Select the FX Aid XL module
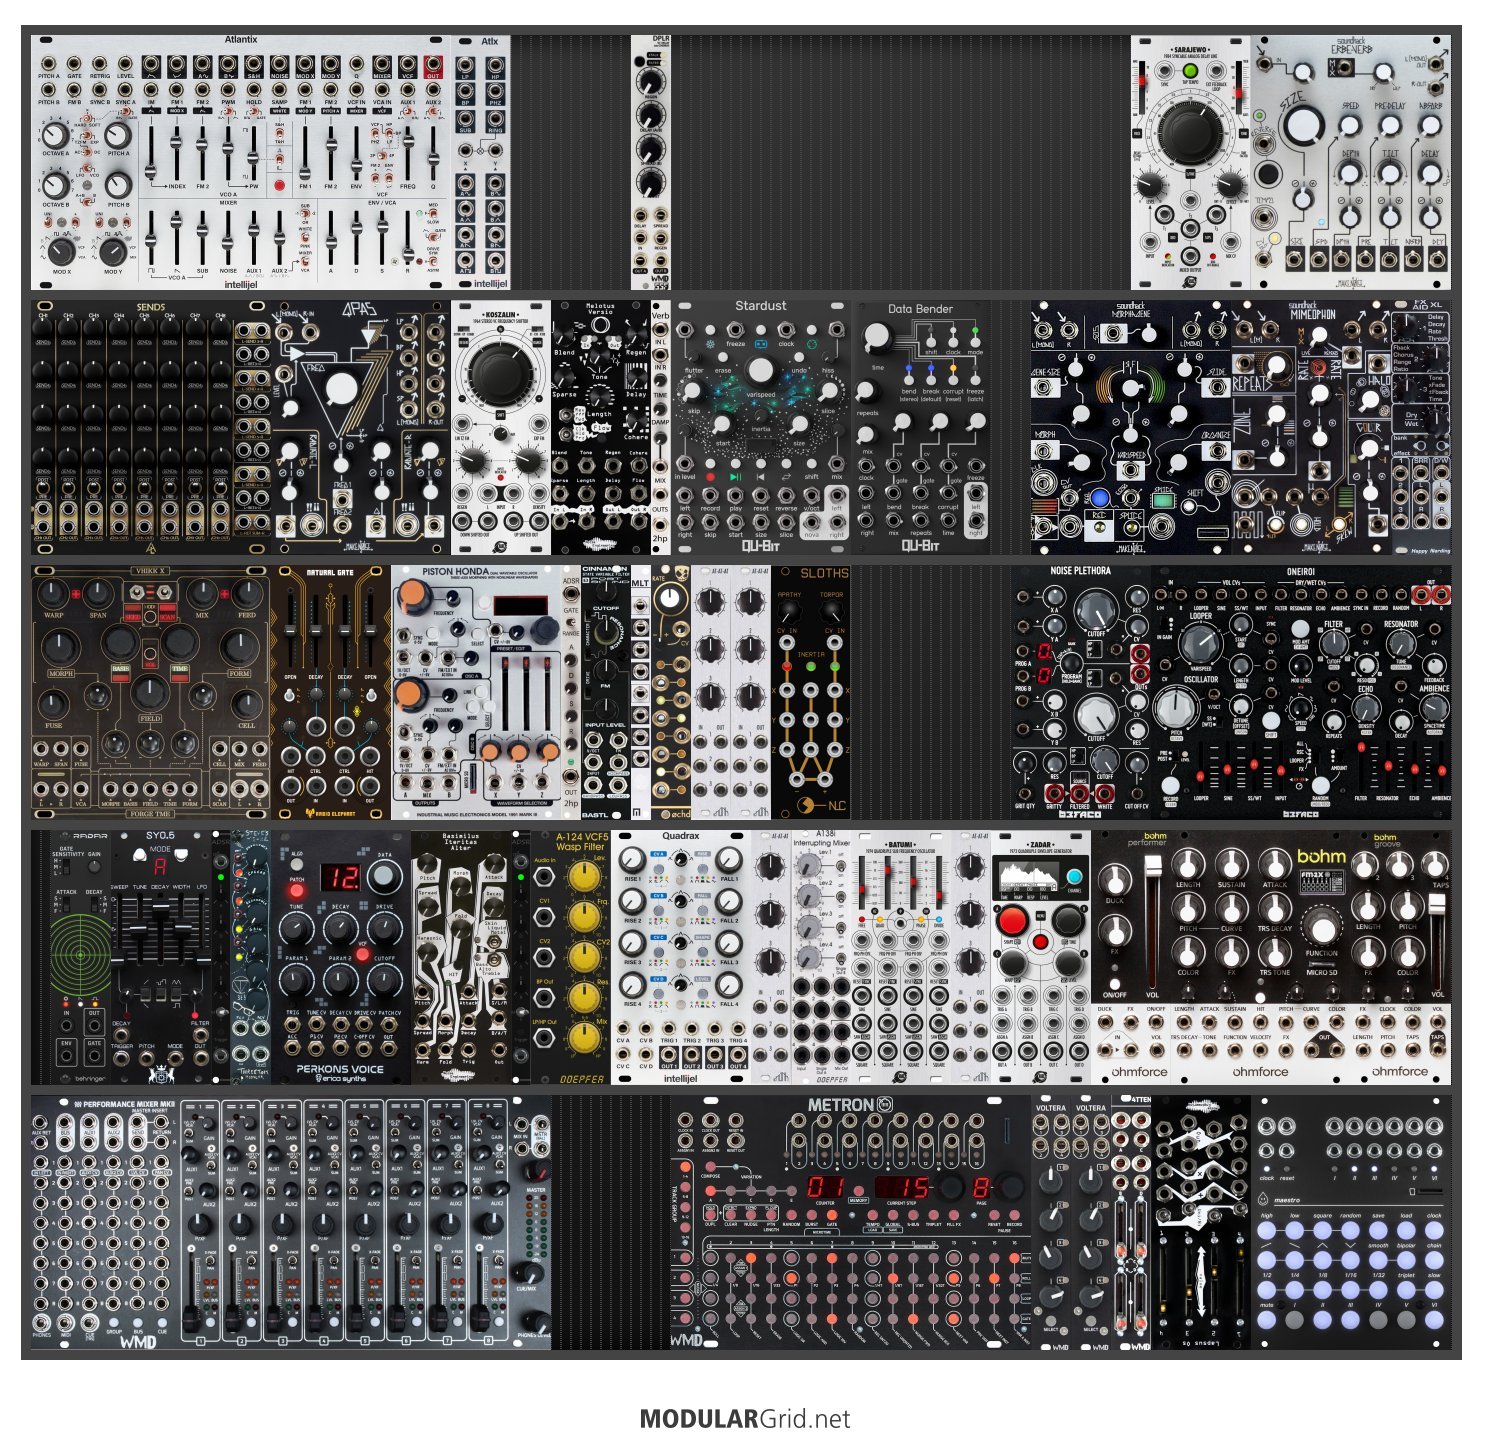Viewport: 1492px width, 1440px height. coord(1421,427)
